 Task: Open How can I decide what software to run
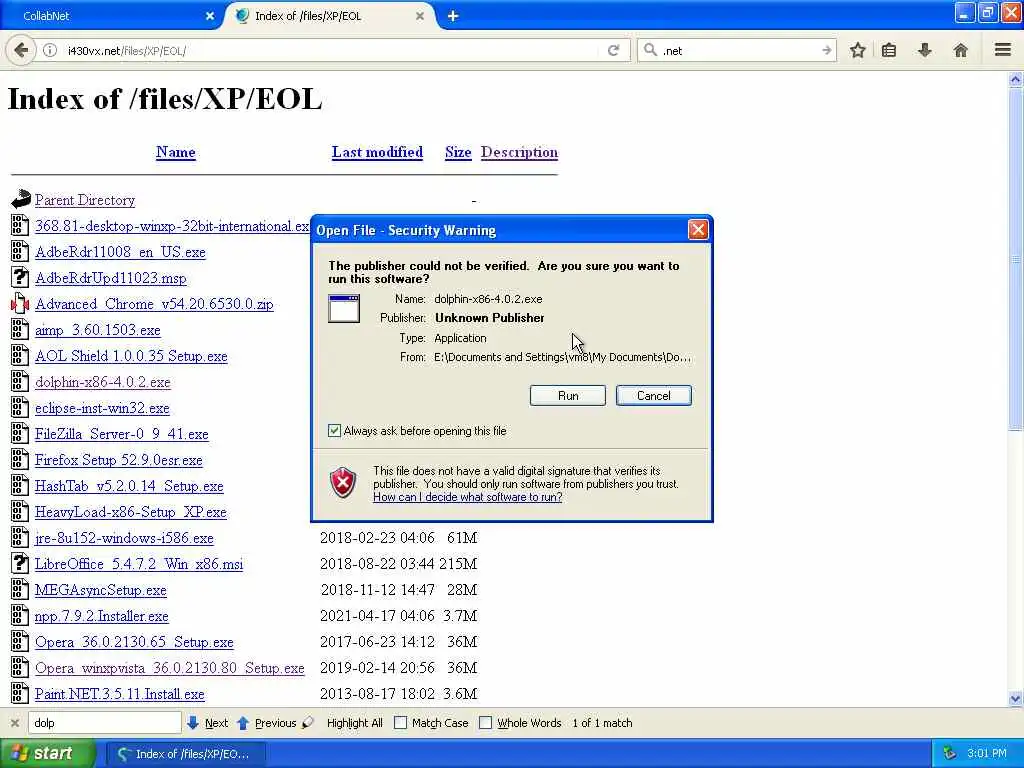click(x=468, y=497)
